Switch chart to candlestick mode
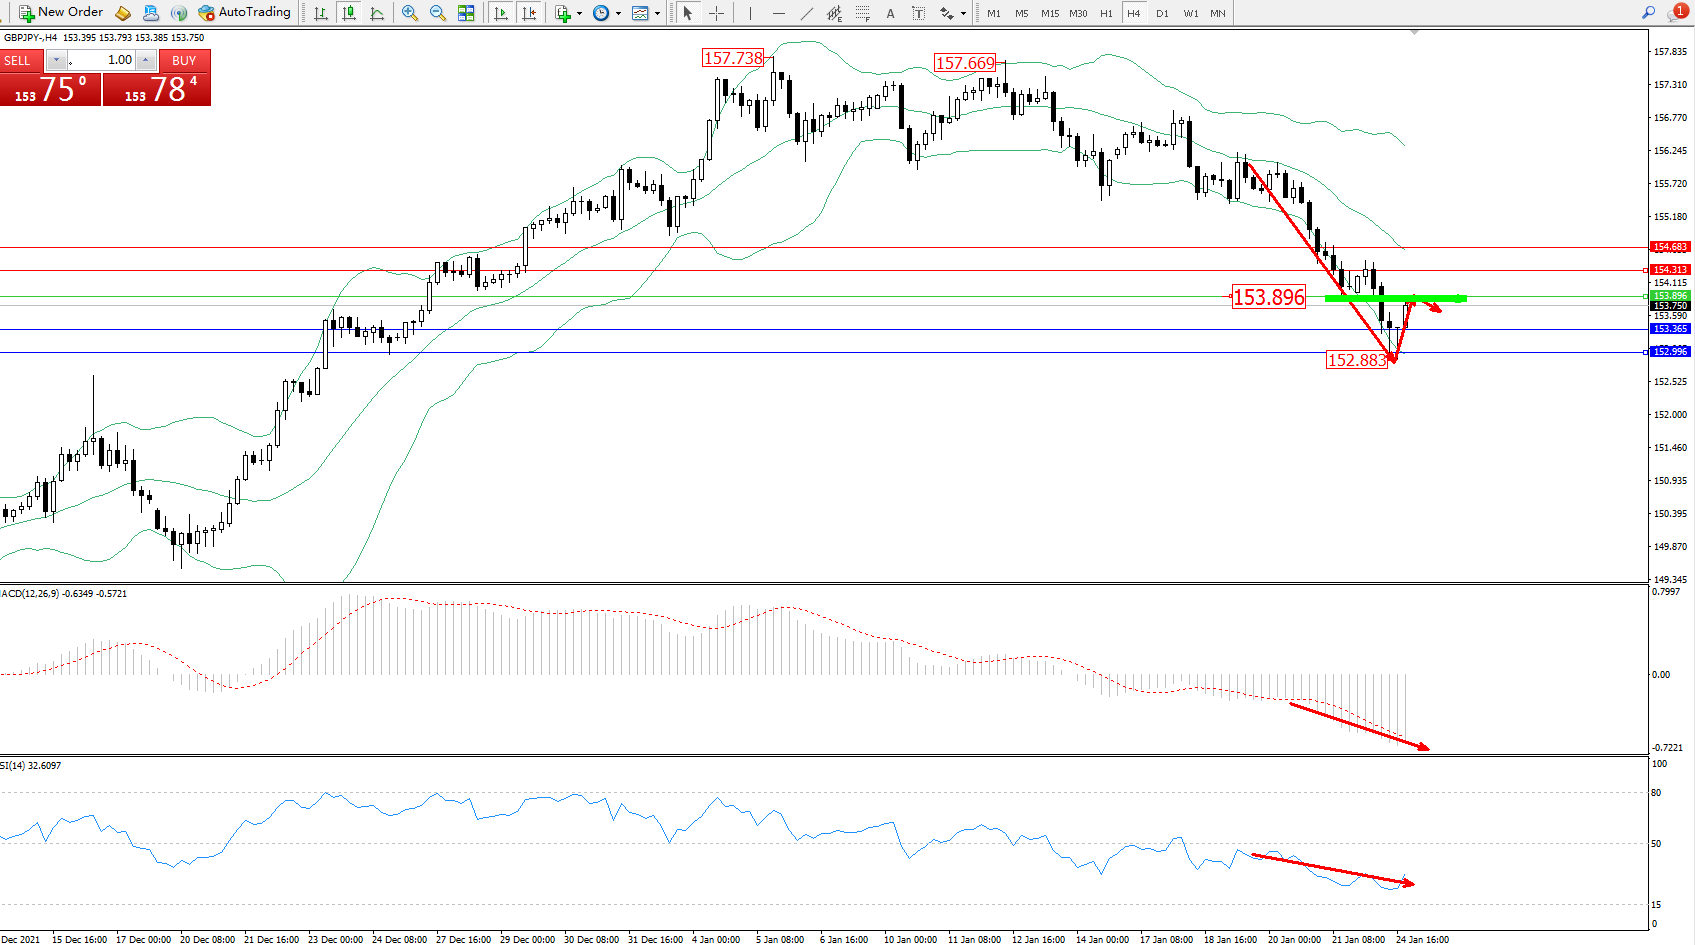The width and height of the screenshot is (1695, 945). 349,13
